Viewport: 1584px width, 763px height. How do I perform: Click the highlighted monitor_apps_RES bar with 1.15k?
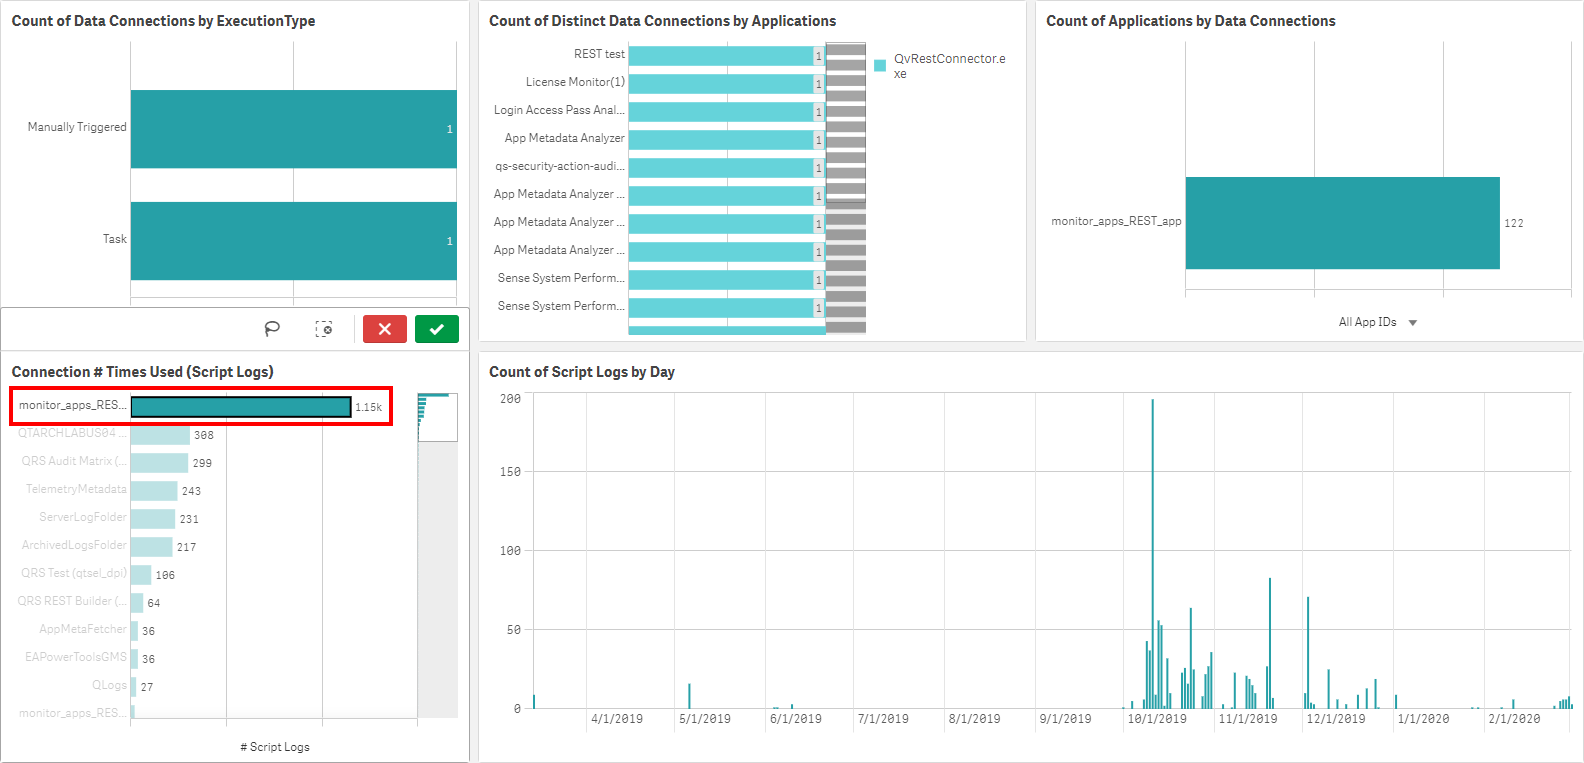pyautogui.click(x=241, y=407)
